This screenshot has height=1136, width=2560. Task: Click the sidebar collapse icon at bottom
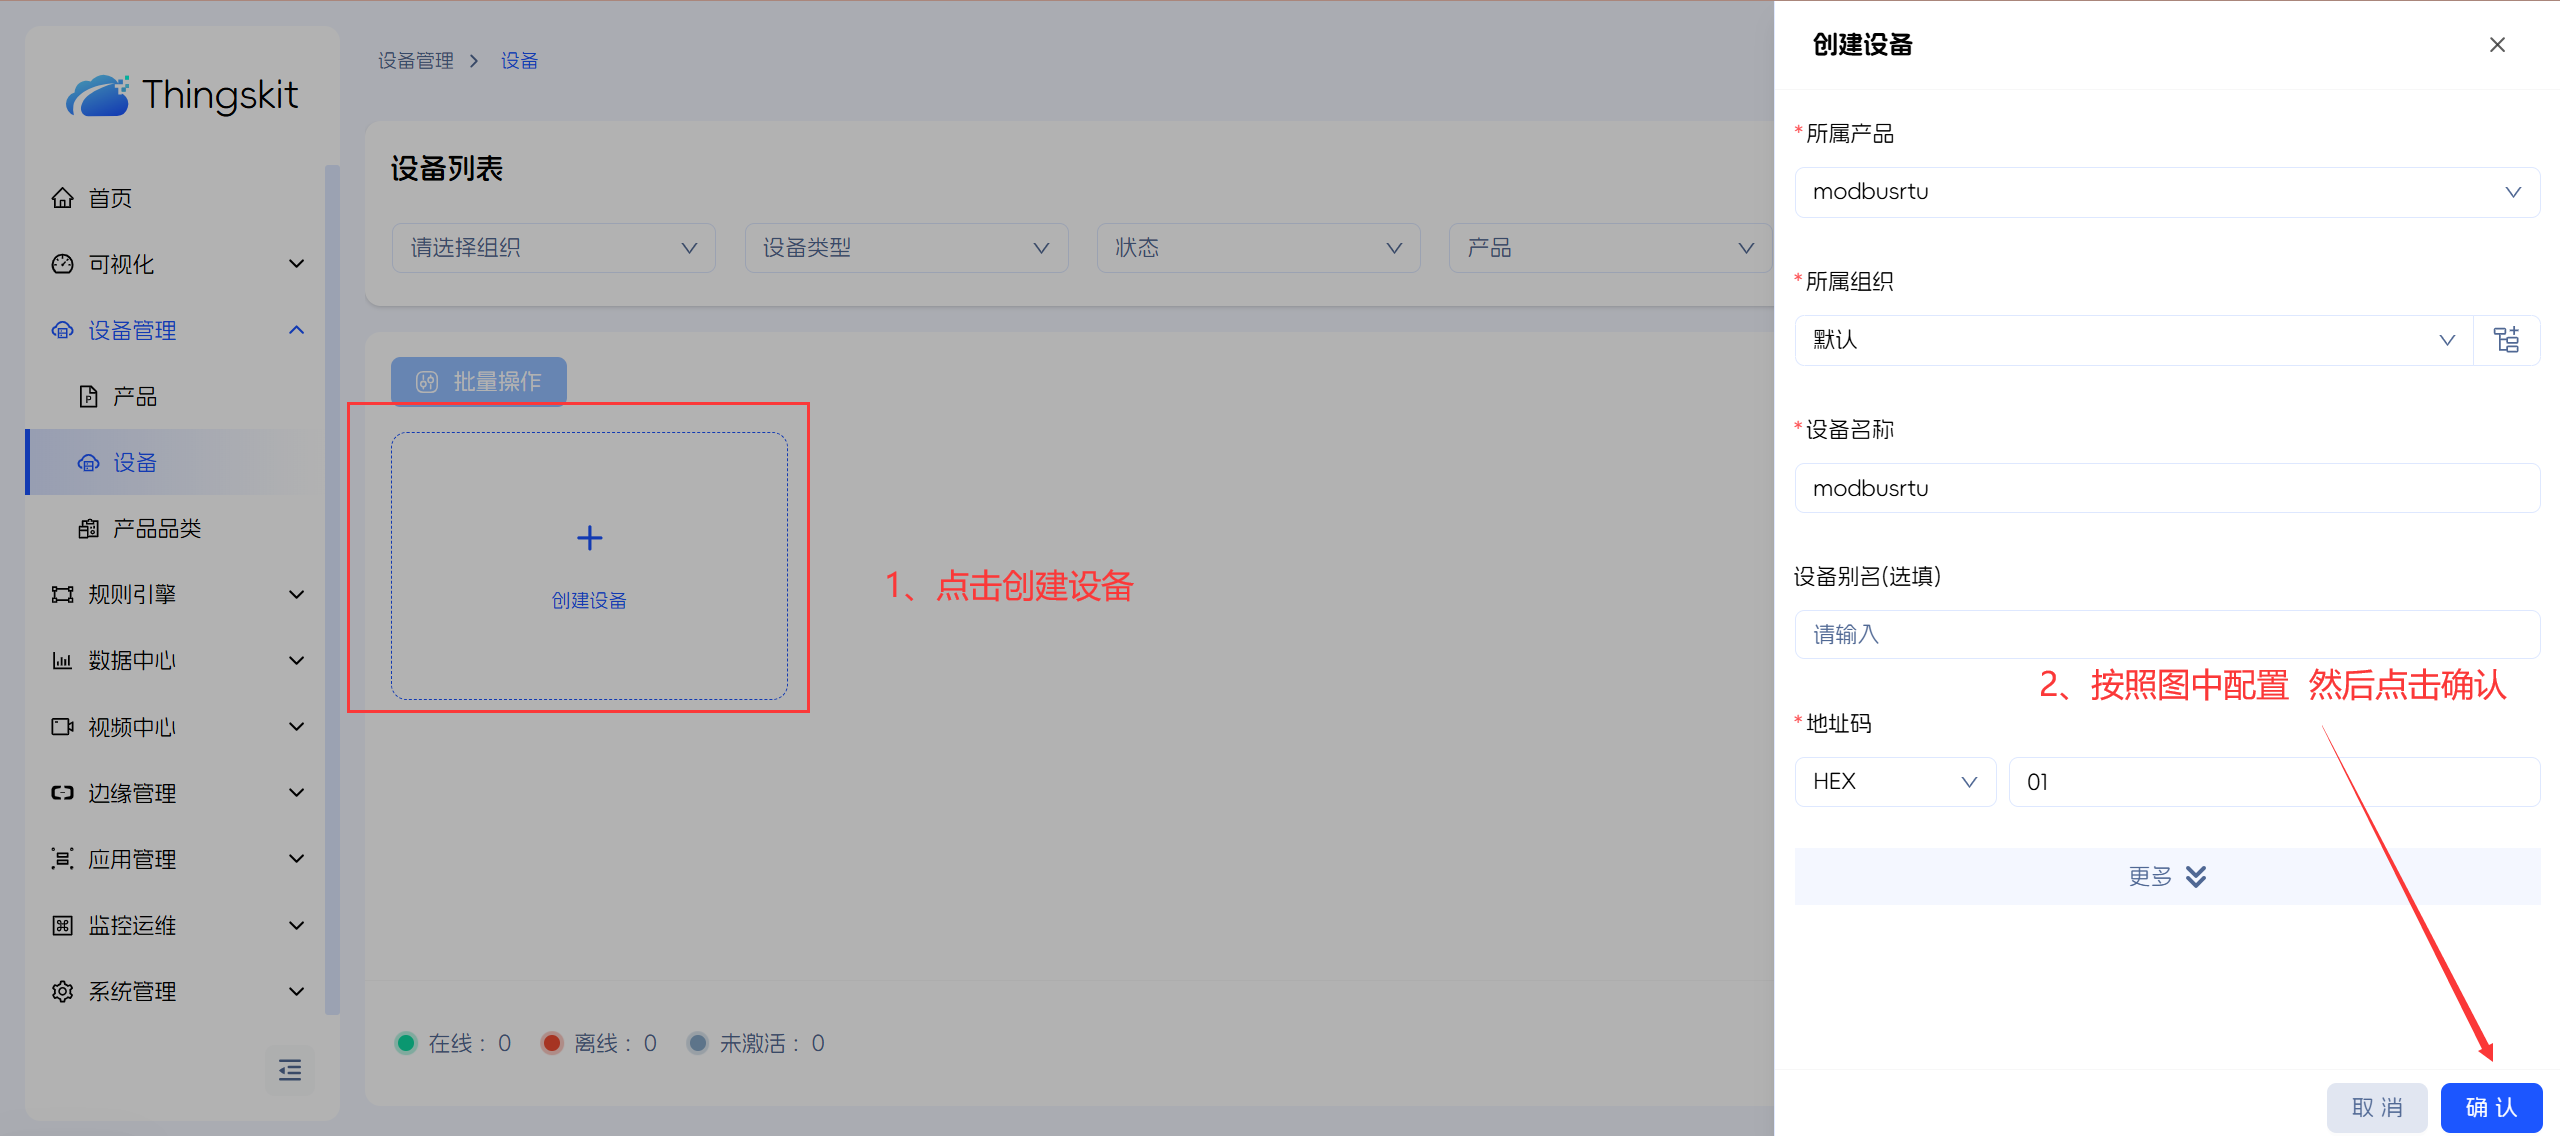point(290,1071)
